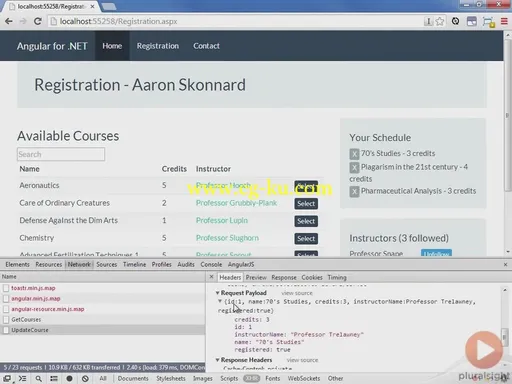Go back with the browser back arrow

coord(9,21)
